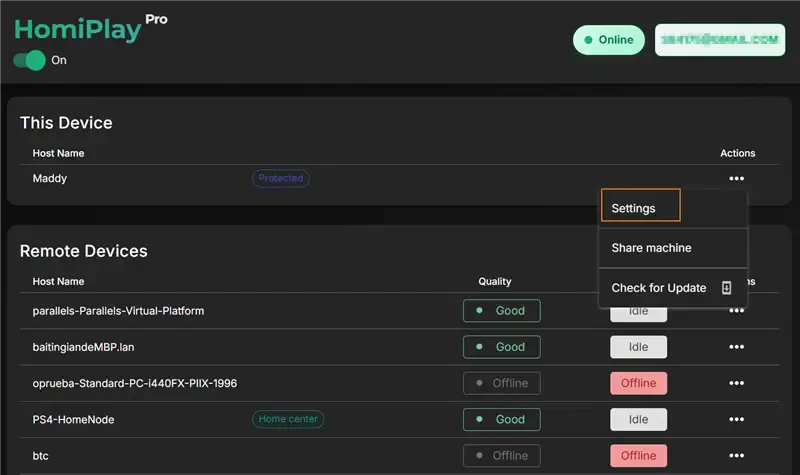Click Good quality badge for parallels-Parallels-Virtual-Platform

502,311
